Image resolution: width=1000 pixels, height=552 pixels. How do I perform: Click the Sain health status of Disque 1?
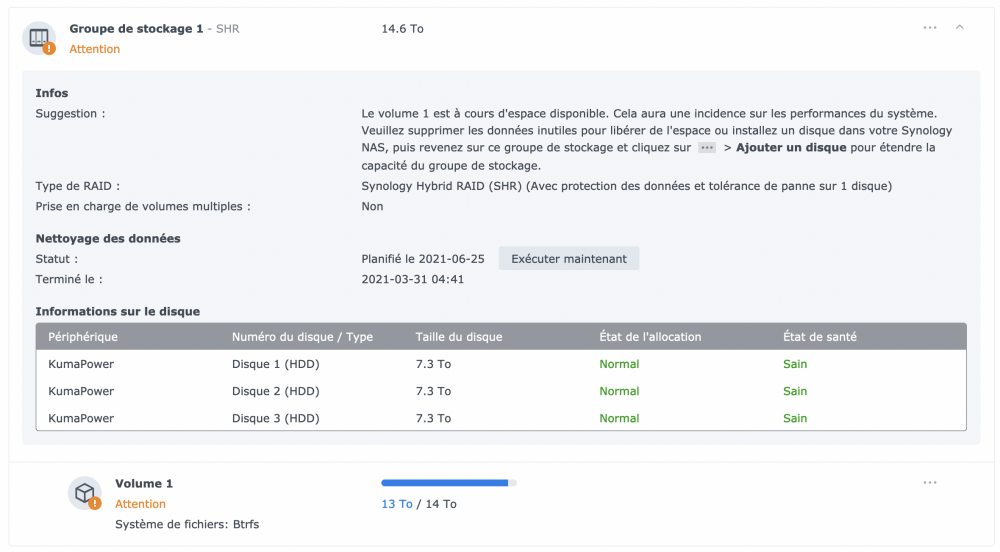click(795, 364)
